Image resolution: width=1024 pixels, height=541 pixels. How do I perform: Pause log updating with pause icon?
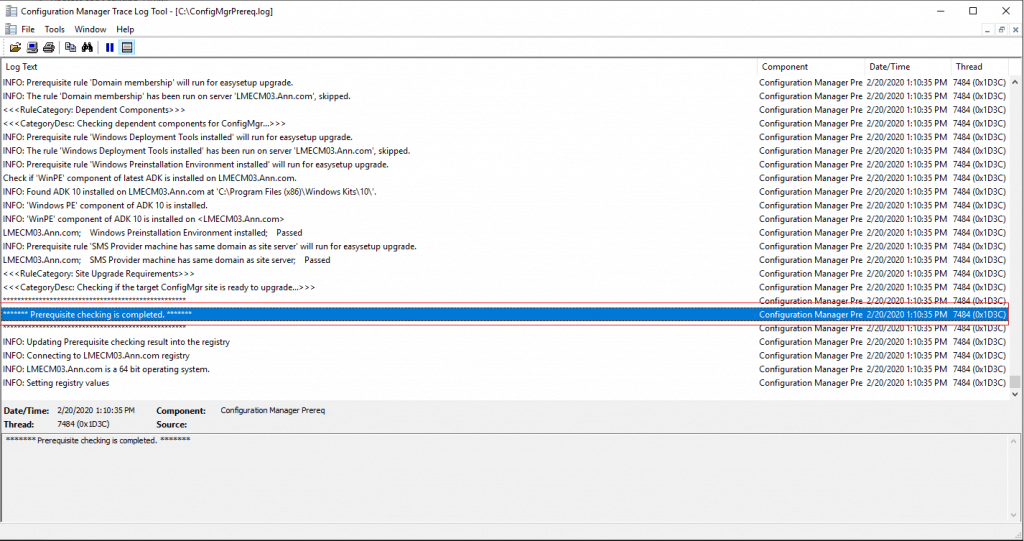[110, 47]
